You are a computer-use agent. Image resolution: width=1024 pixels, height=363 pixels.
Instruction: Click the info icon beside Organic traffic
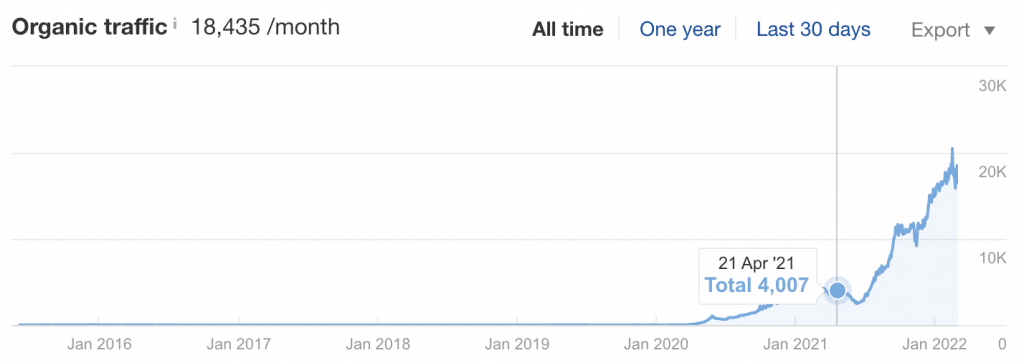pos(175,26)
